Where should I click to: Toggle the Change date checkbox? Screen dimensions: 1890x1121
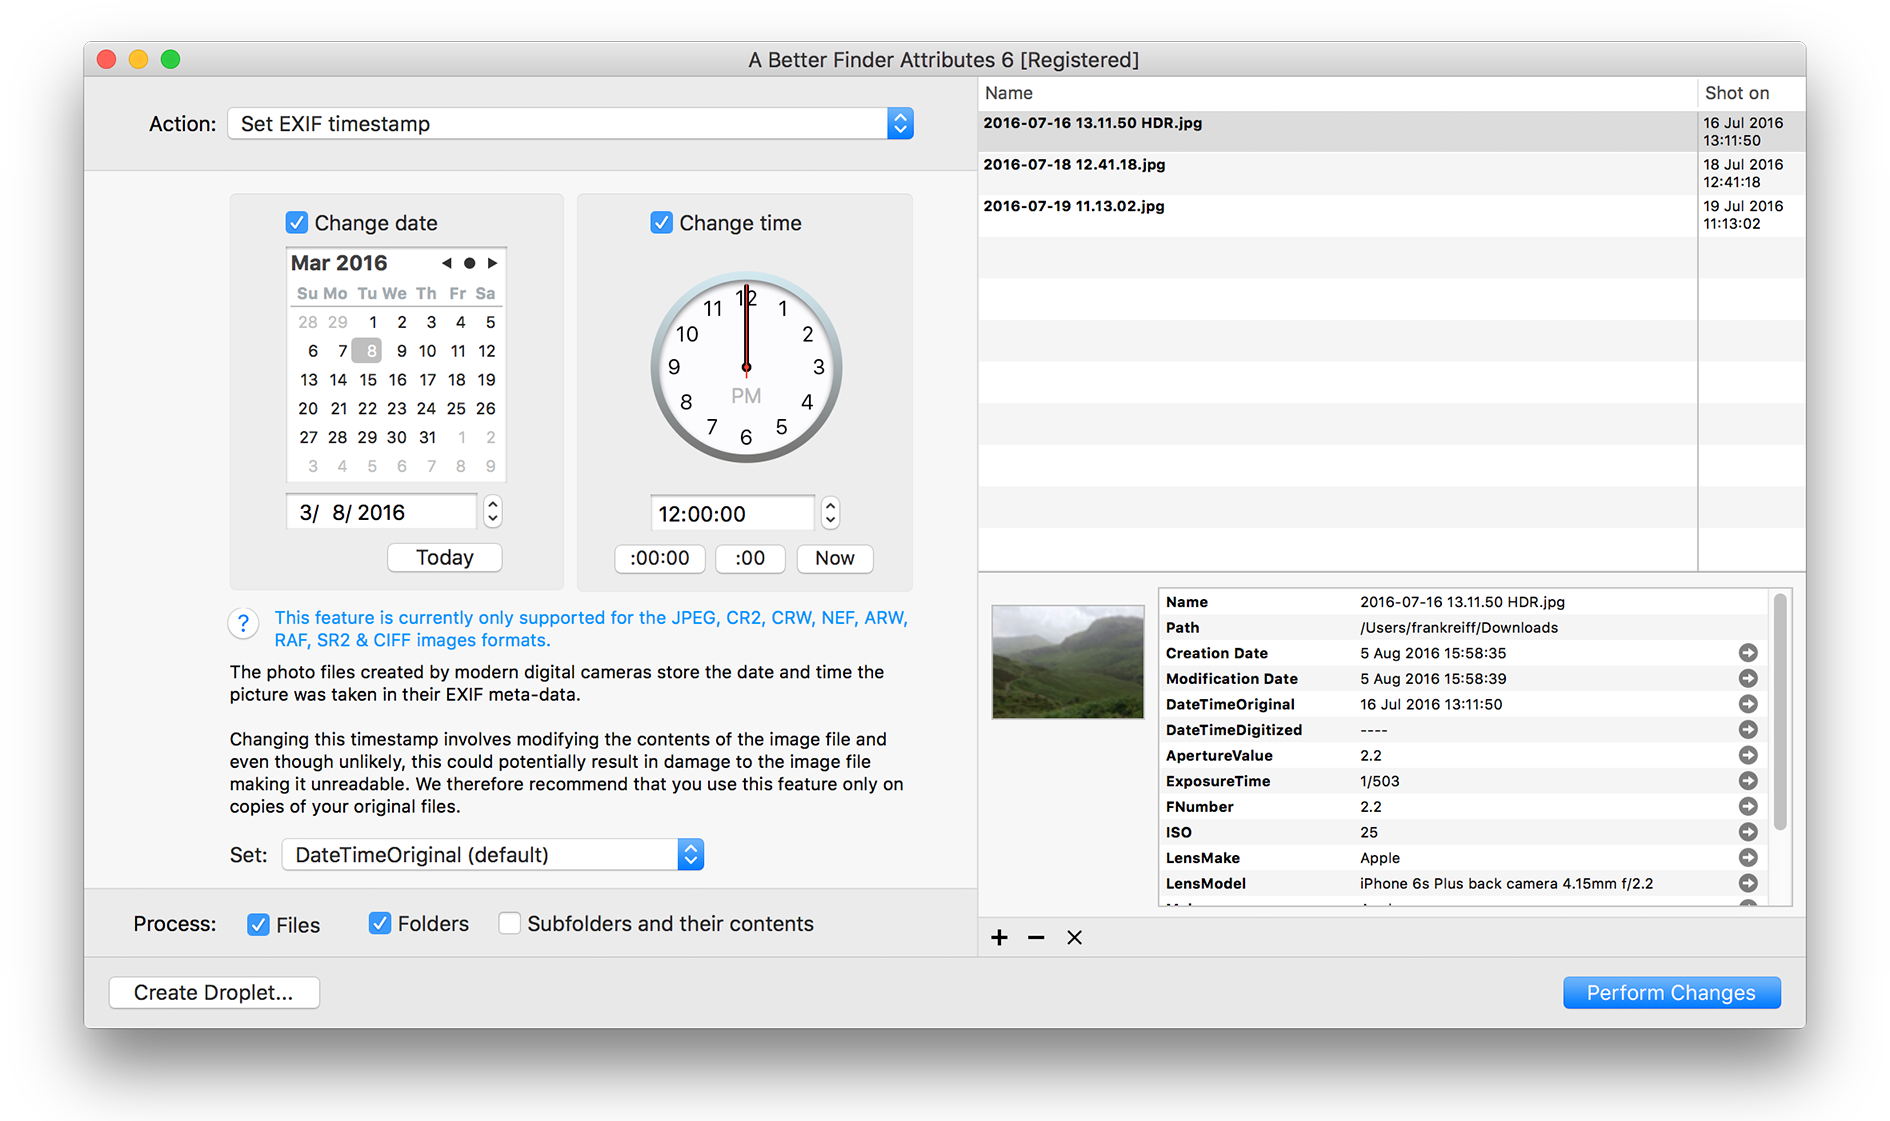(296, 222)
